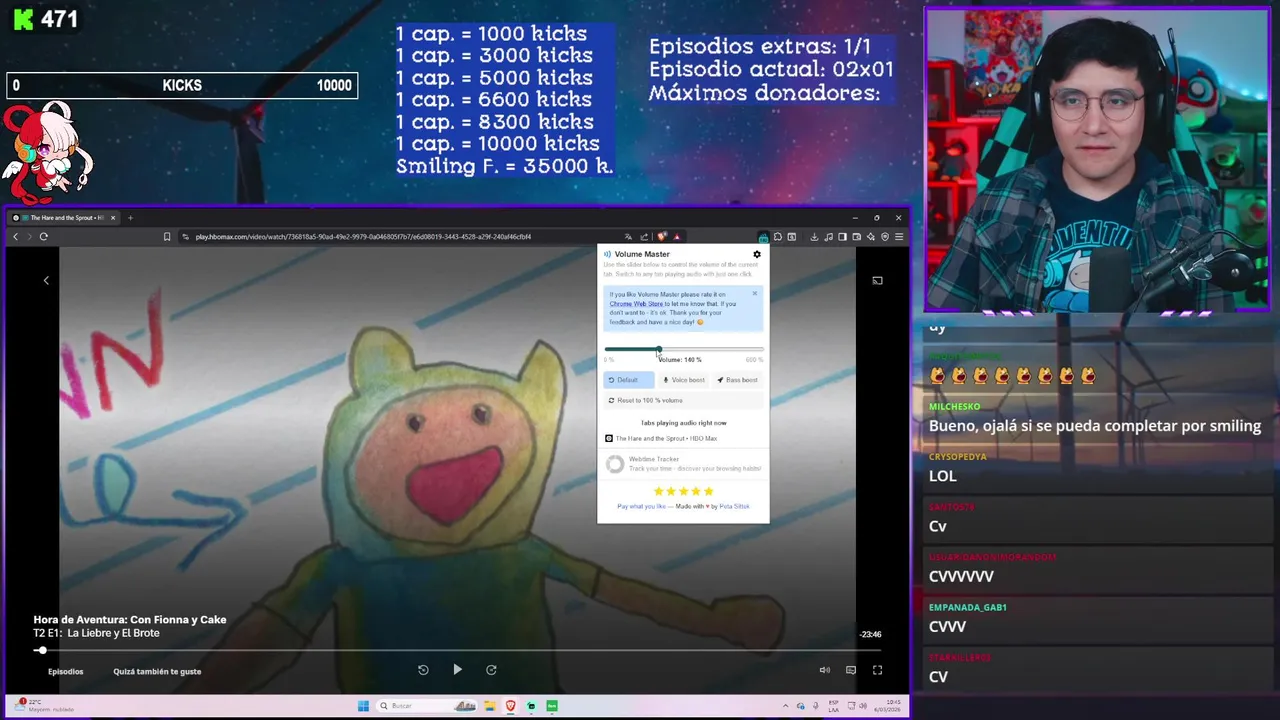Open Volume Master settings gear
This screenshot has width=1280, height=720.
tap(757, 254)
